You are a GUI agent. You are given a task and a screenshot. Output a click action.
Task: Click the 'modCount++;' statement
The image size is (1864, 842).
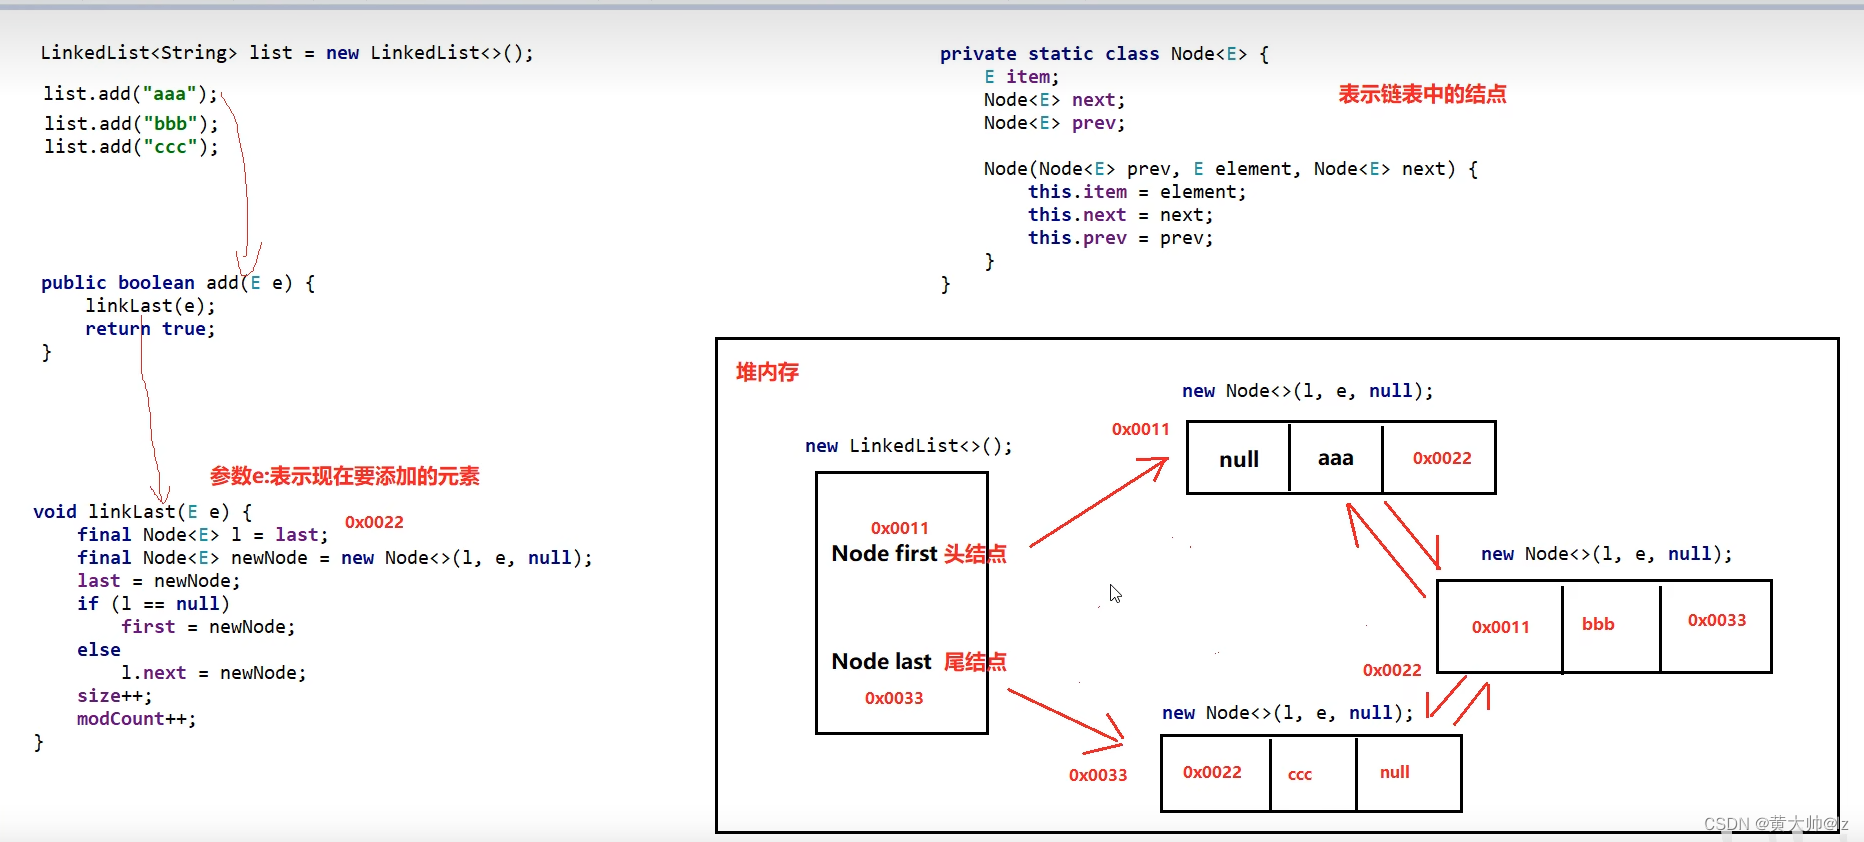point(137,719)
